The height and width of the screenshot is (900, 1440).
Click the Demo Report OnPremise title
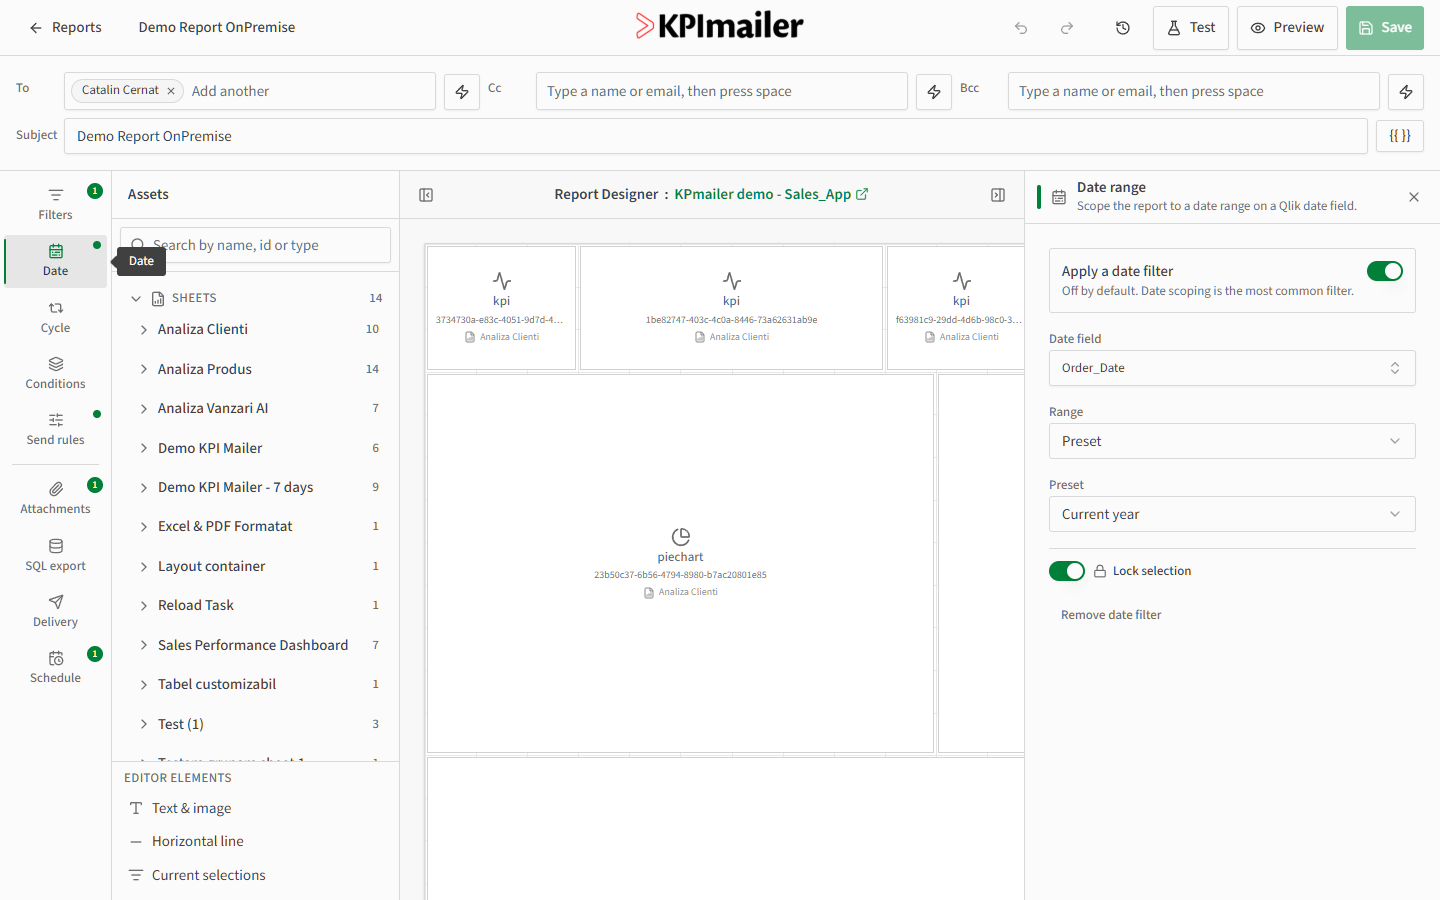[x=217, y=28]
